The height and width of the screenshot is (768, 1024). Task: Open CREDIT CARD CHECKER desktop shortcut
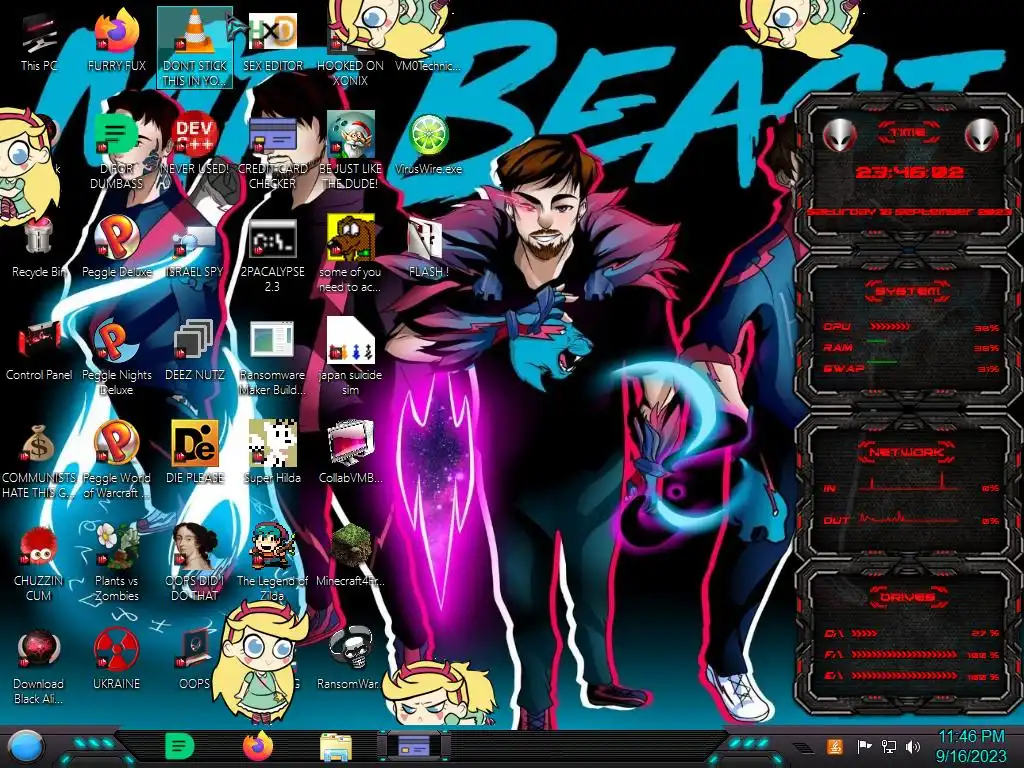tap(273, 150)
